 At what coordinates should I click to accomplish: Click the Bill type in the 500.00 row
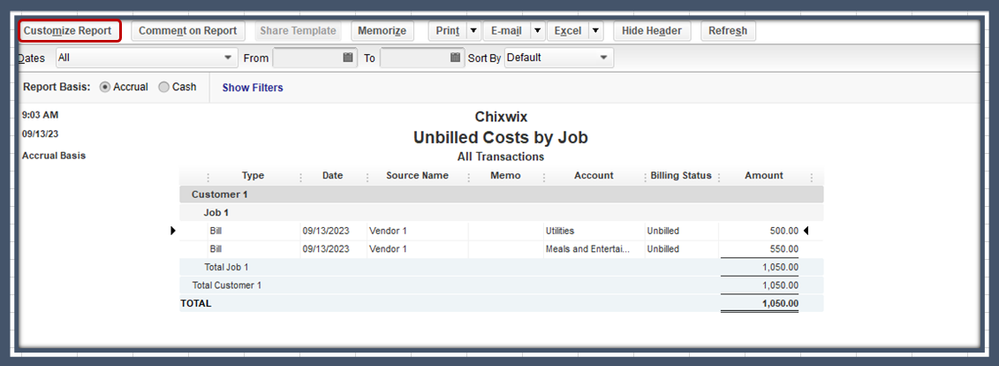coord(216,231)
